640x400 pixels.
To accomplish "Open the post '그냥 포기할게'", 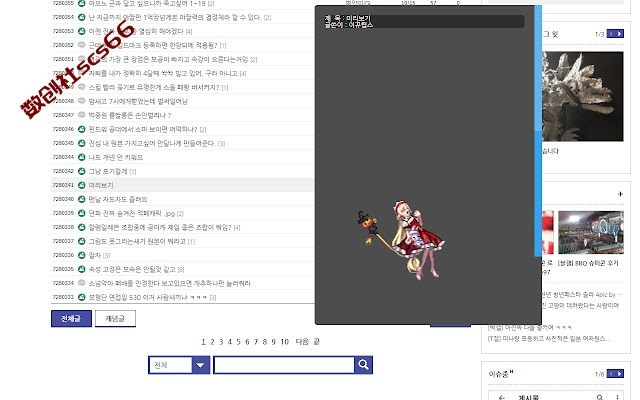I will point(108,171).
